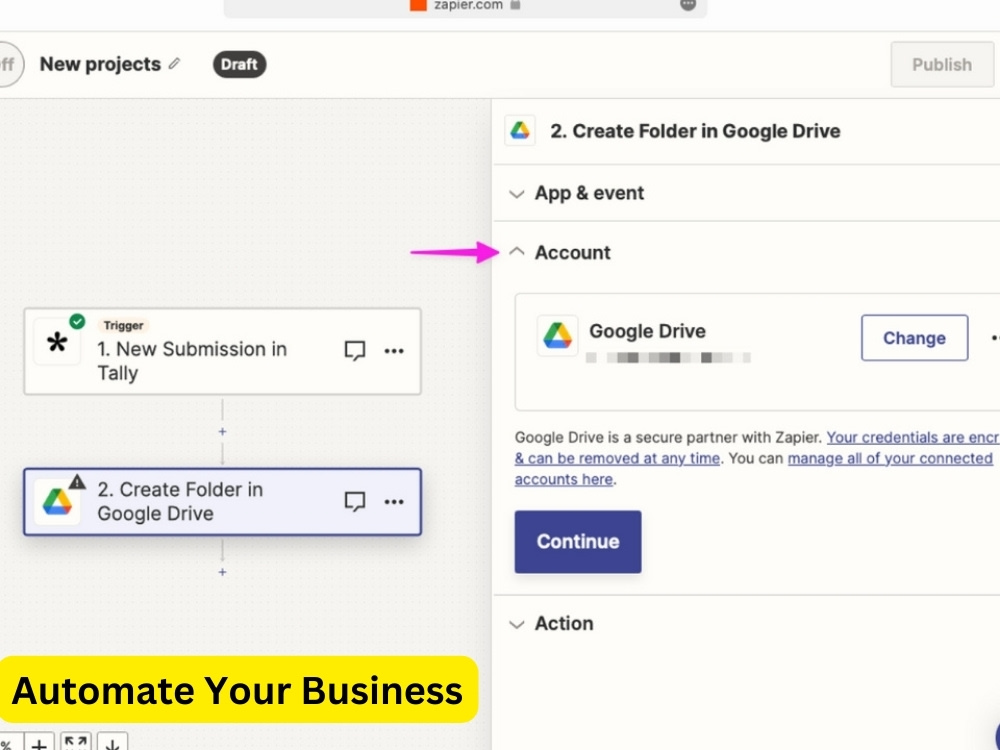The width and height of the screenshot is (1000, 750).
Task: Collapse the Account section chevron
Action: pyautogui.click(x=517, y=253)
